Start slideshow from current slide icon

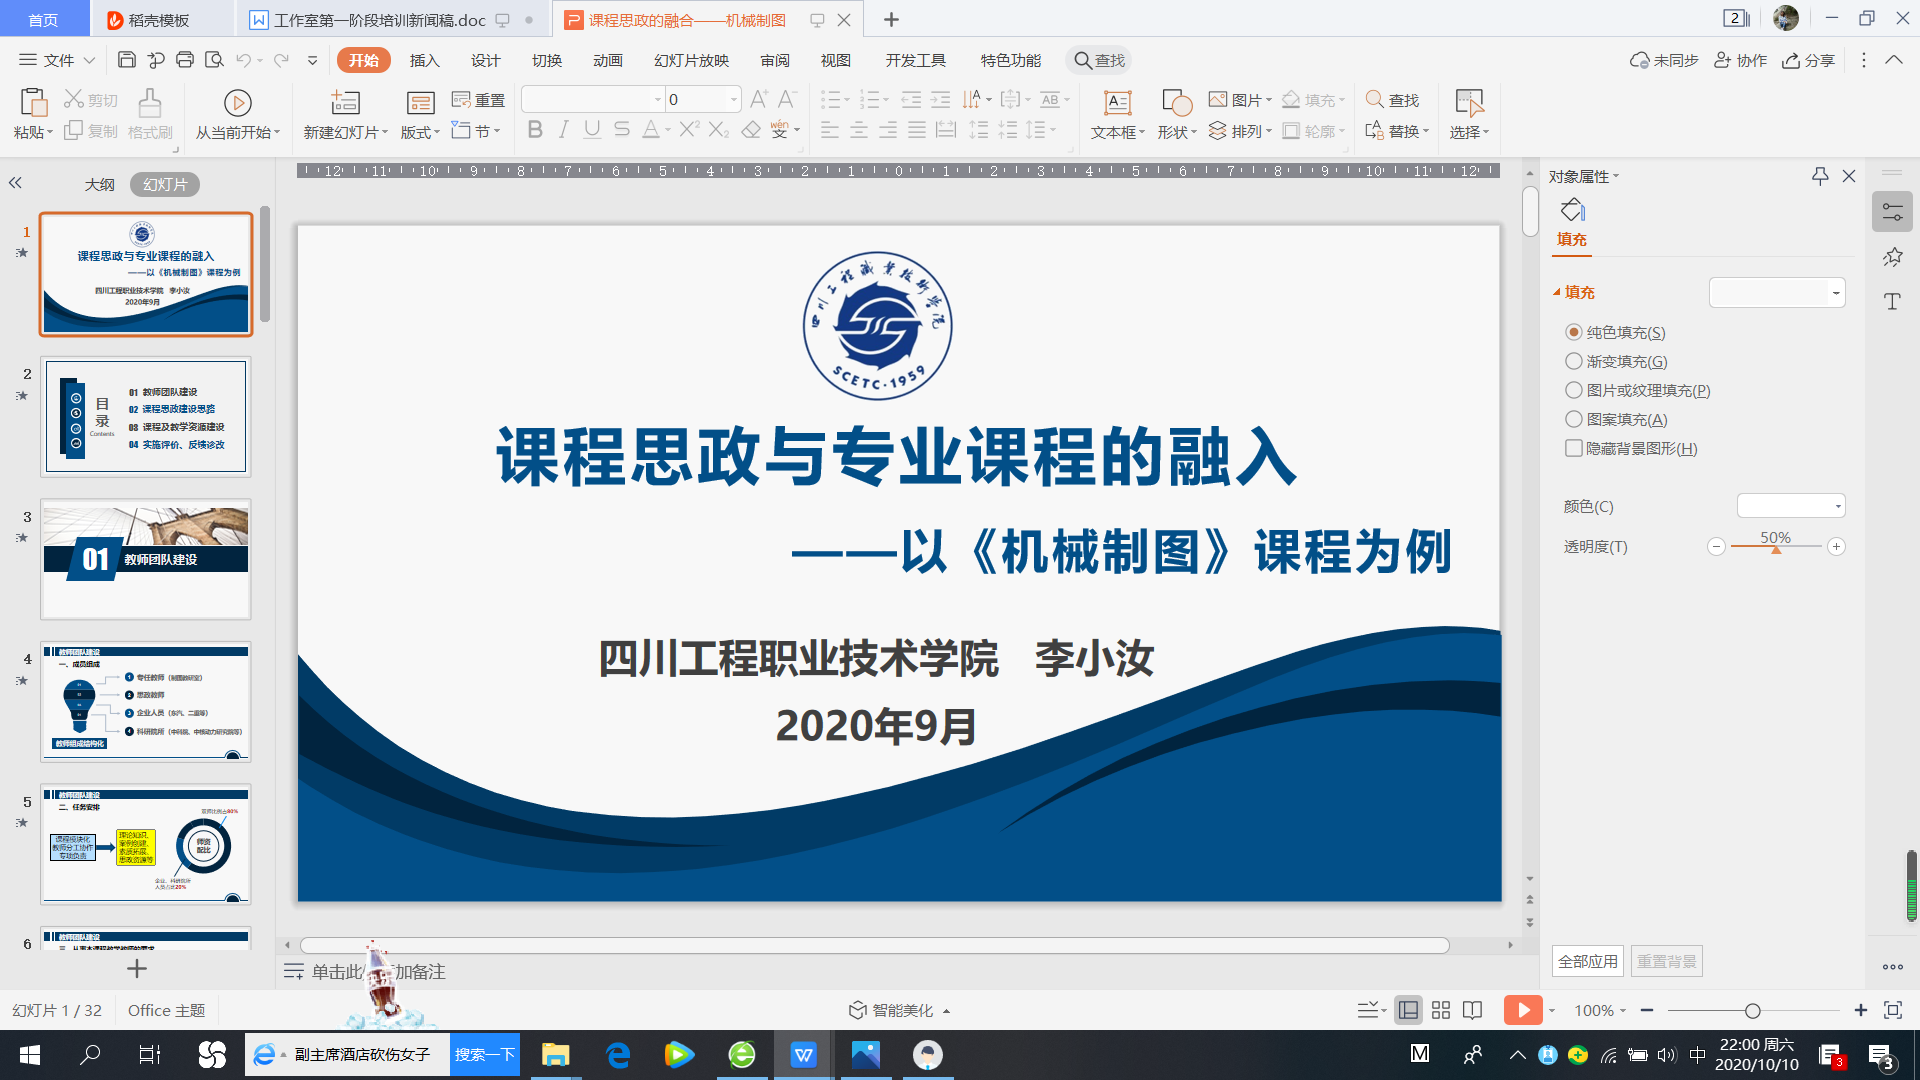(237, 103)
